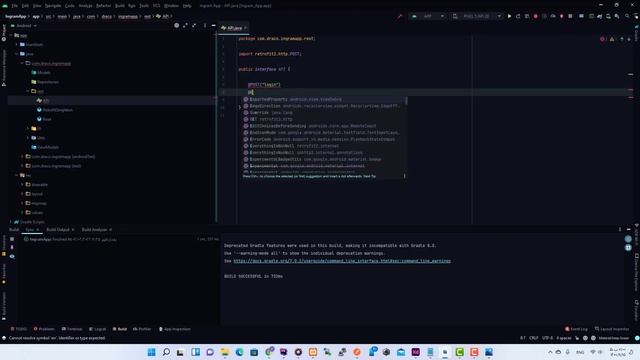Open Windows Start menu
The width and height of the screenshot is (640, 360).
pos(151,352)
